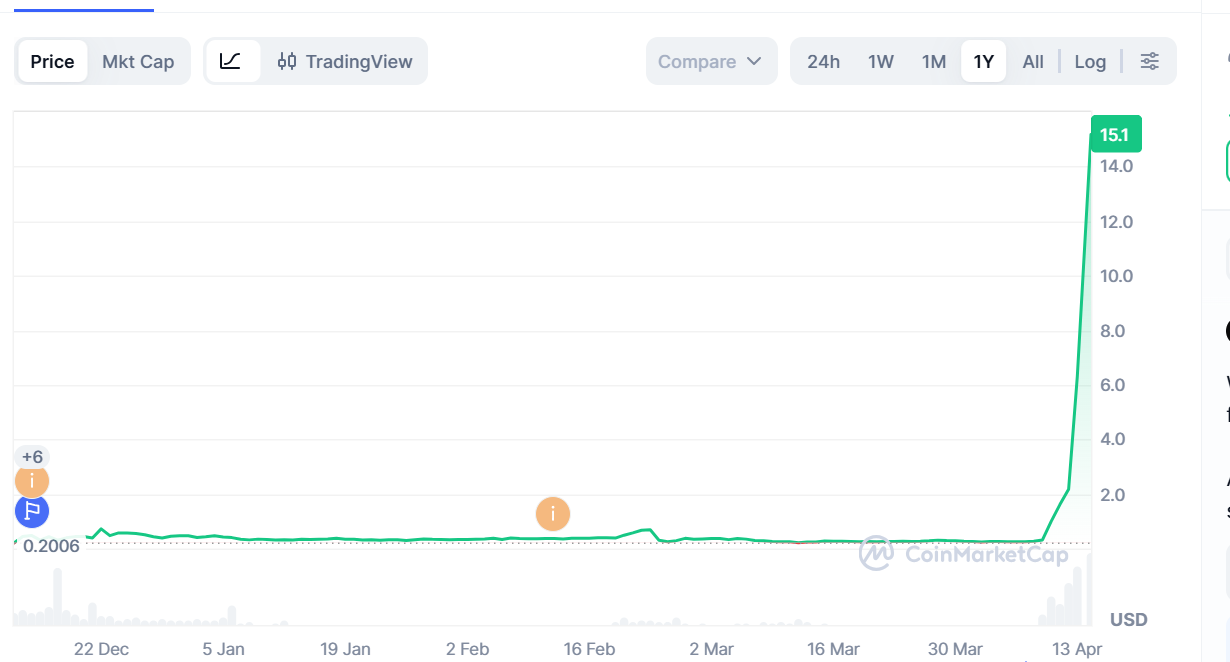Click the orange info marker near 16 Feb
This screenshot has height=662, width=1230.
tap(553, 514)
